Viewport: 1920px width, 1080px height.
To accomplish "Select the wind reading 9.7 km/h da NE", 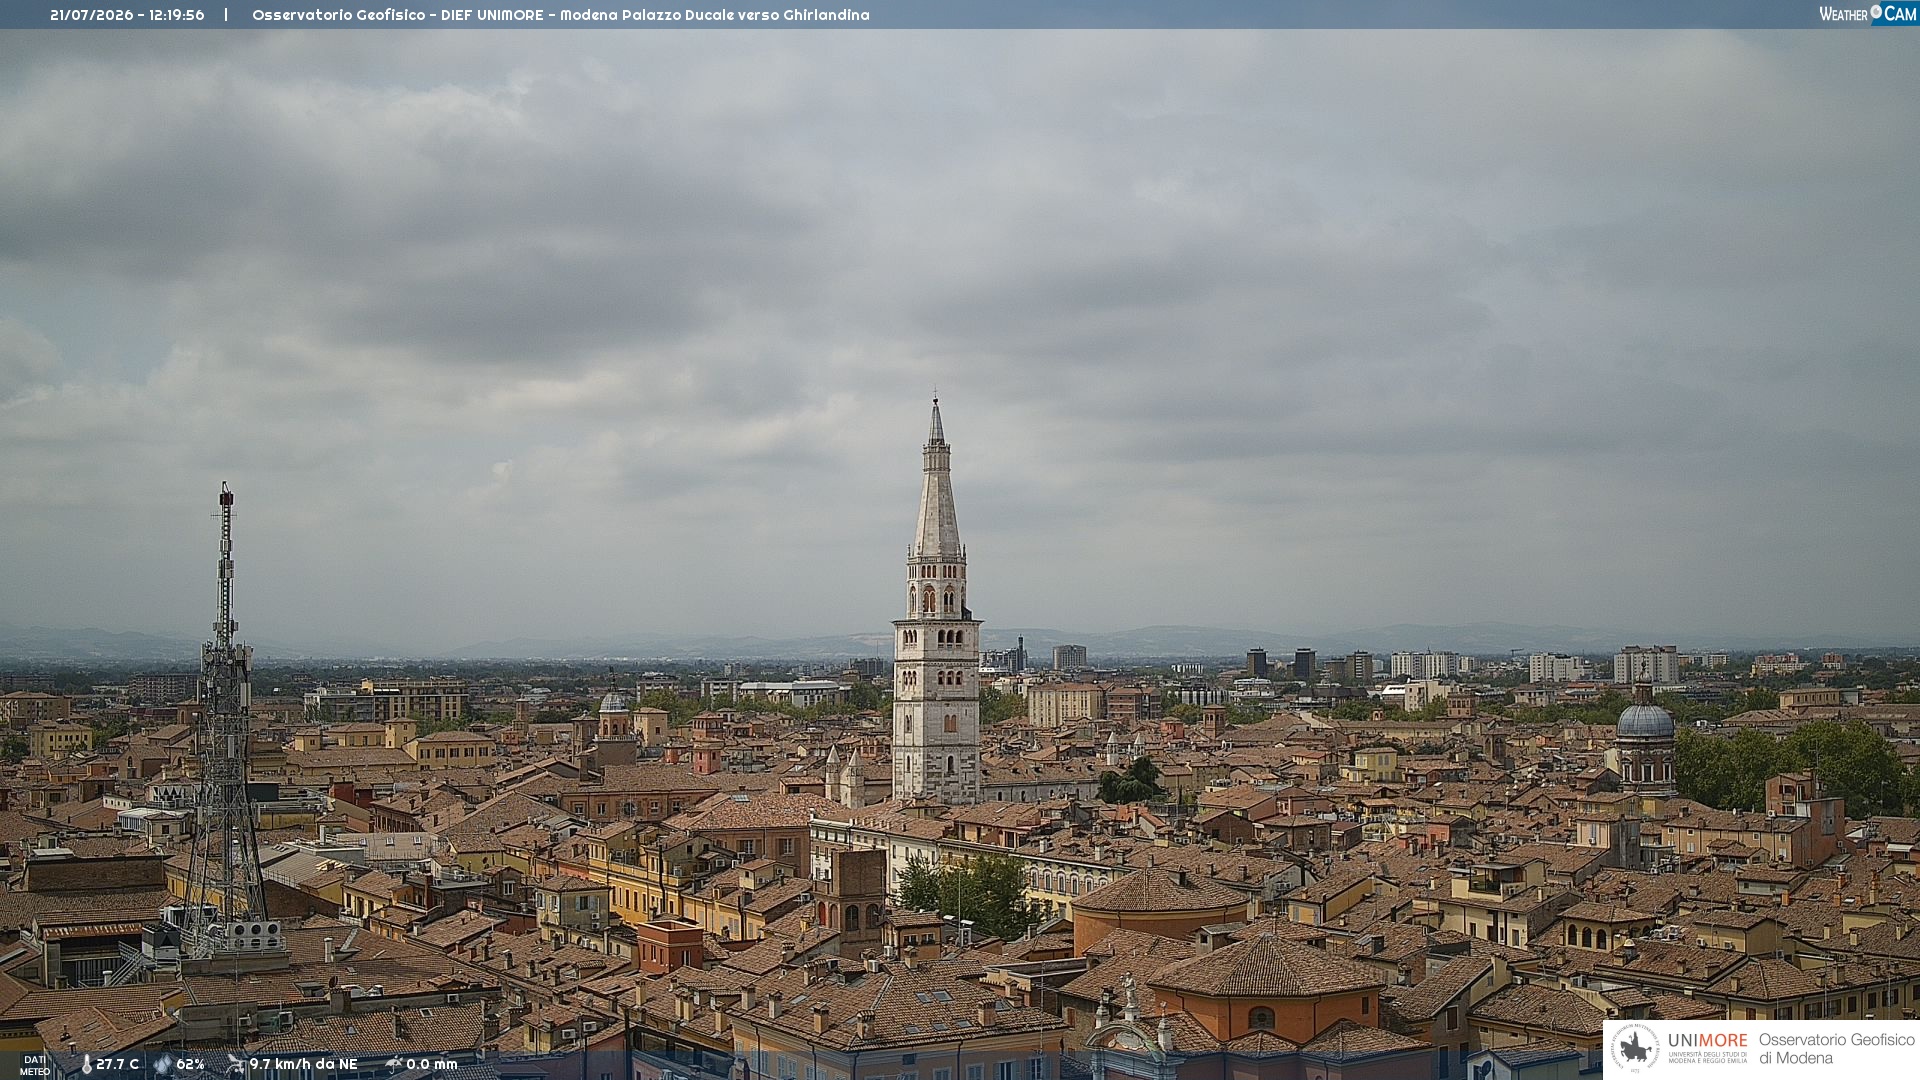I will click(303, 1064).
